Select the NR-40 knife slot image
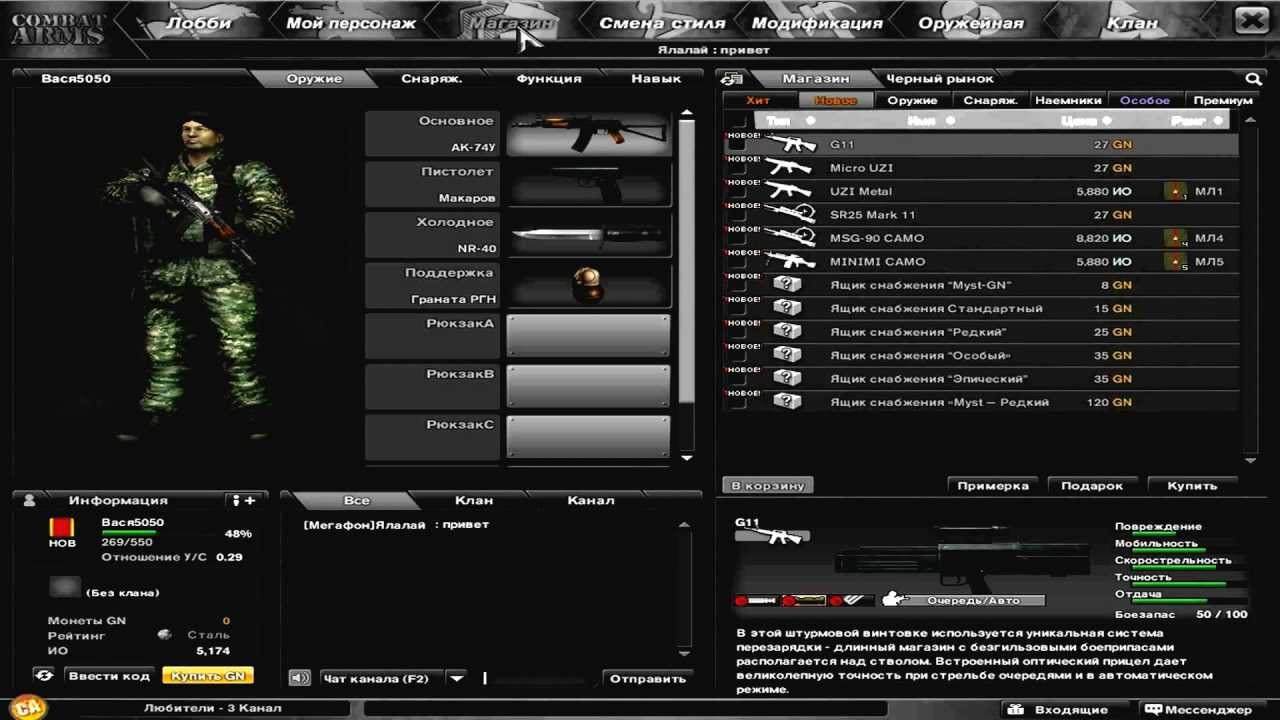 click(588, 235)
